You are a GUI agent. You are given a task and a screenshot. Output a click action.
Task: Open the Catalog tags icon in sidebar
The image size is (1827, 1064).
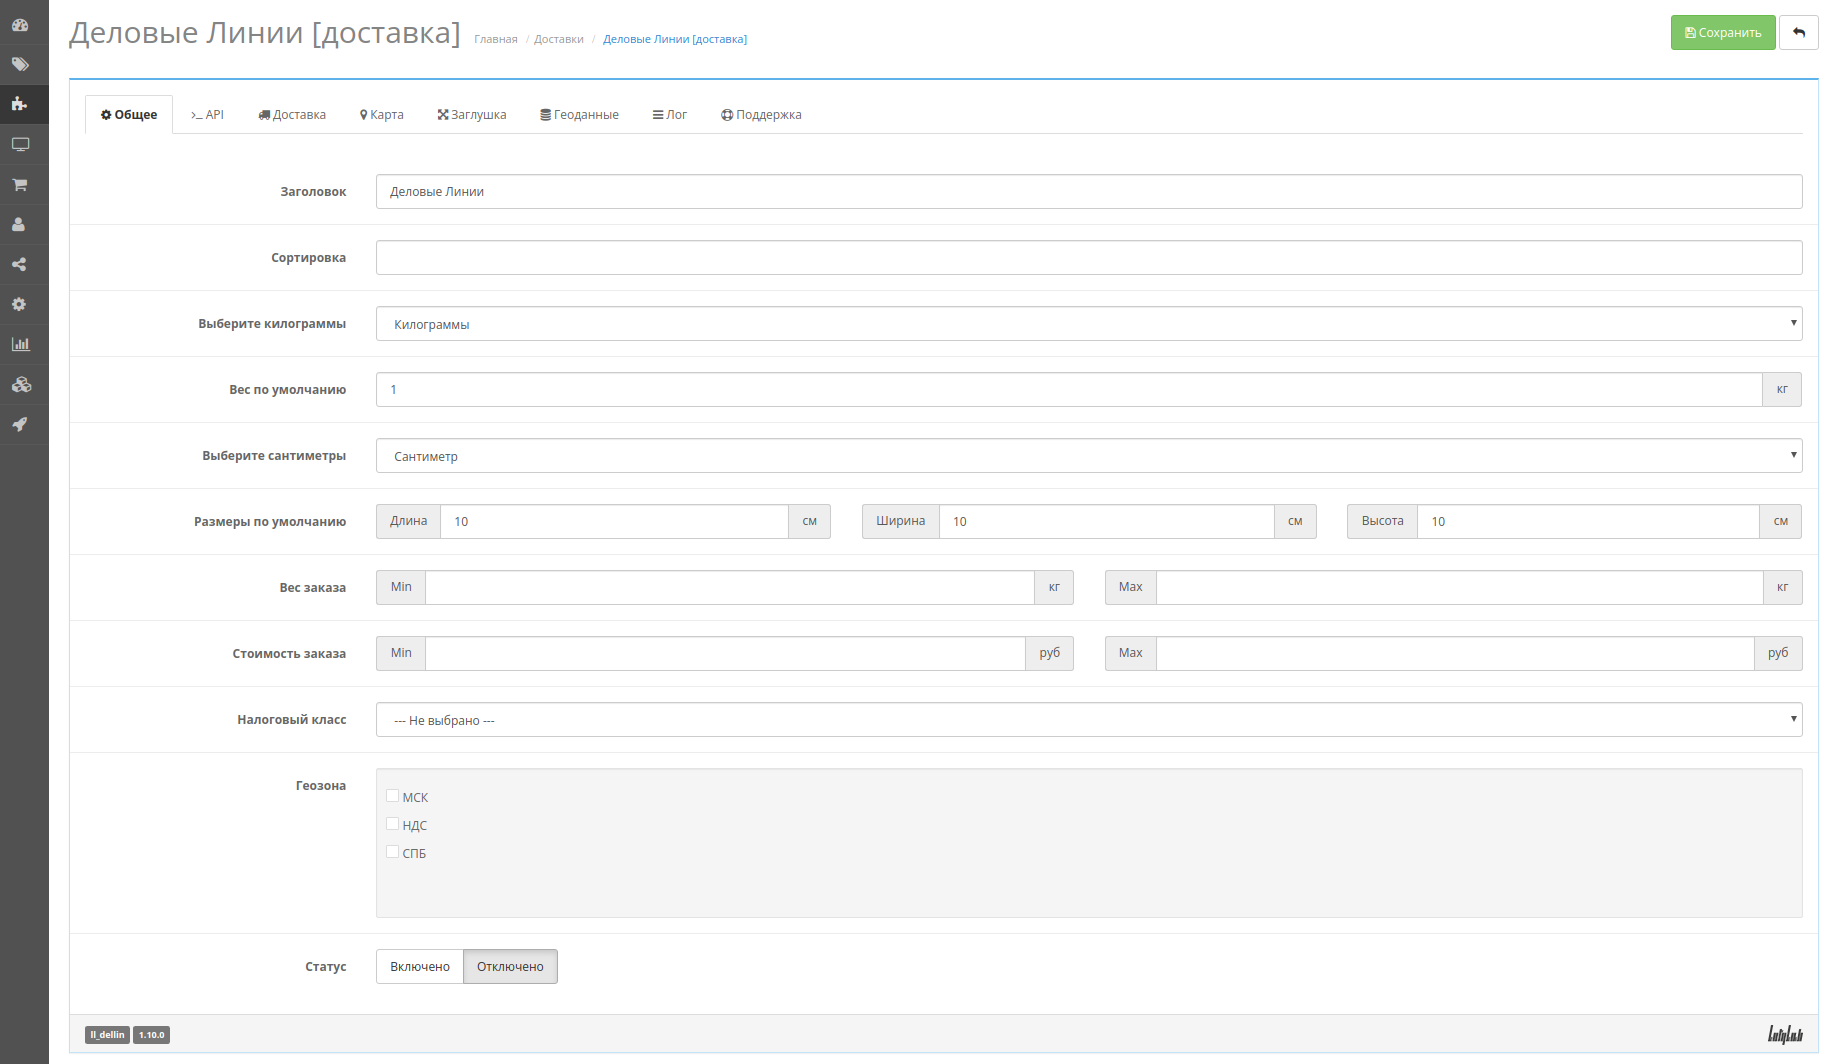[20, 64]
